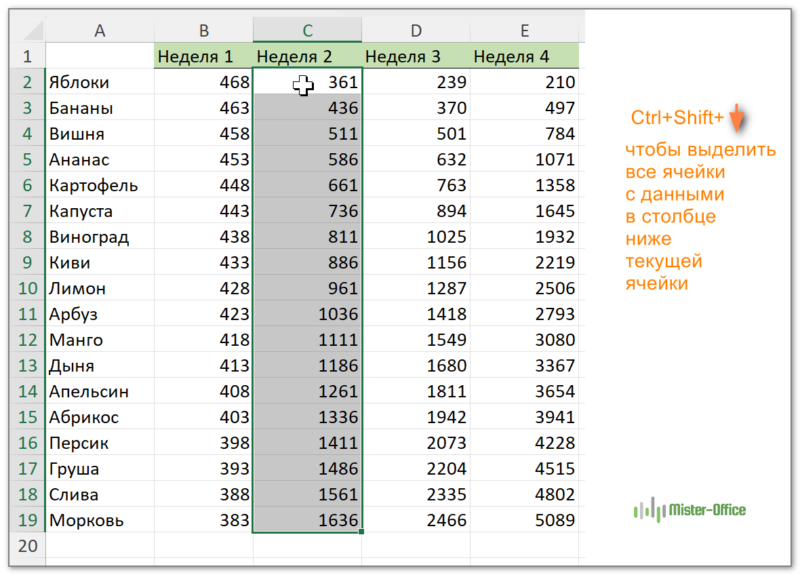Select column E header
The image size is (800, 575).
523,31
